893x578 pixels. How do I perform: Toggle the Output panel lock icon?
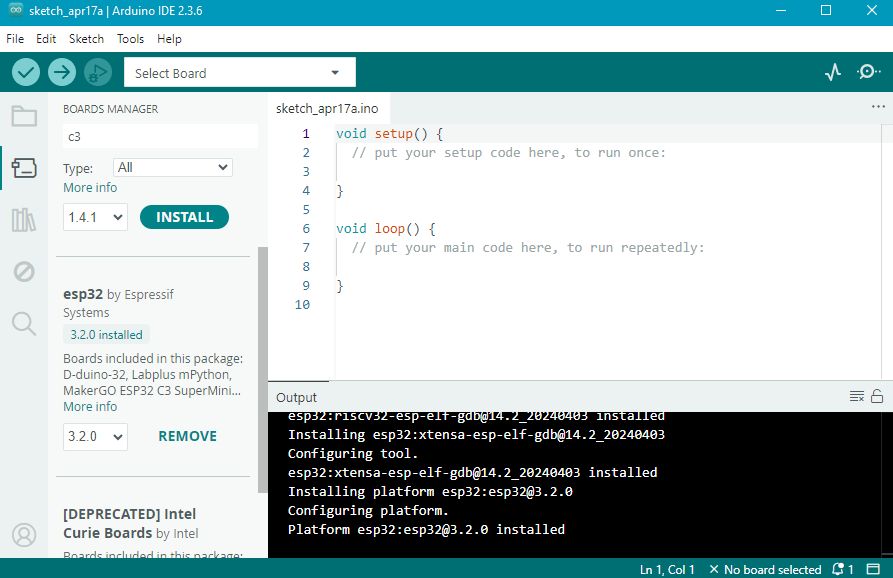[x=877, y=397]
